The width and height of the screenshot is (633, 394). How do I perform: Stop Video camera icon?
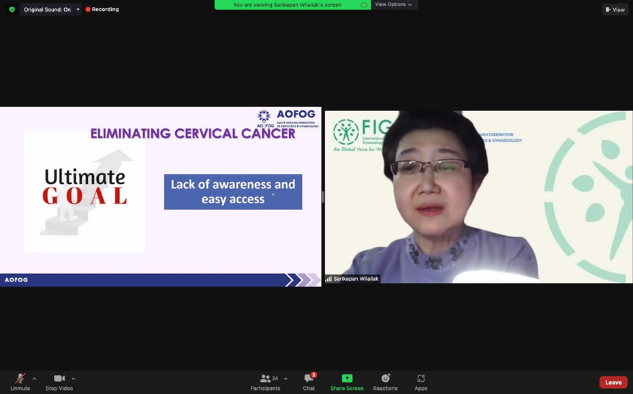59,378
